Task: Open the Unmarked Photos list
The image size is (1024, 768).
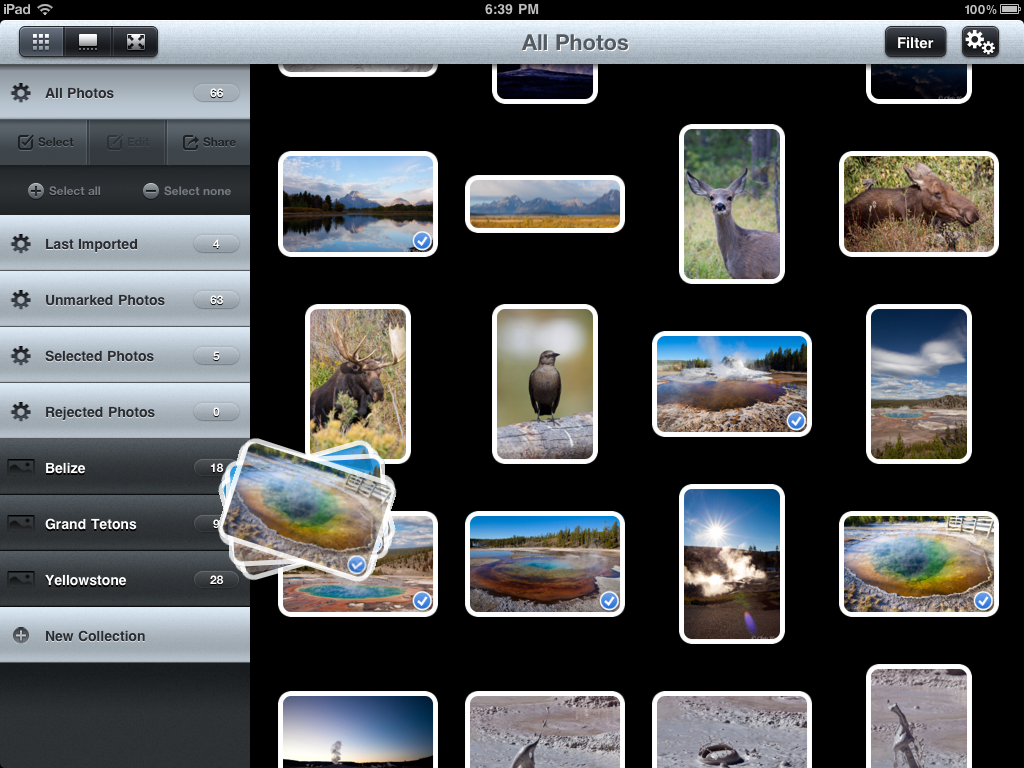Action: (x=125, y=300)
